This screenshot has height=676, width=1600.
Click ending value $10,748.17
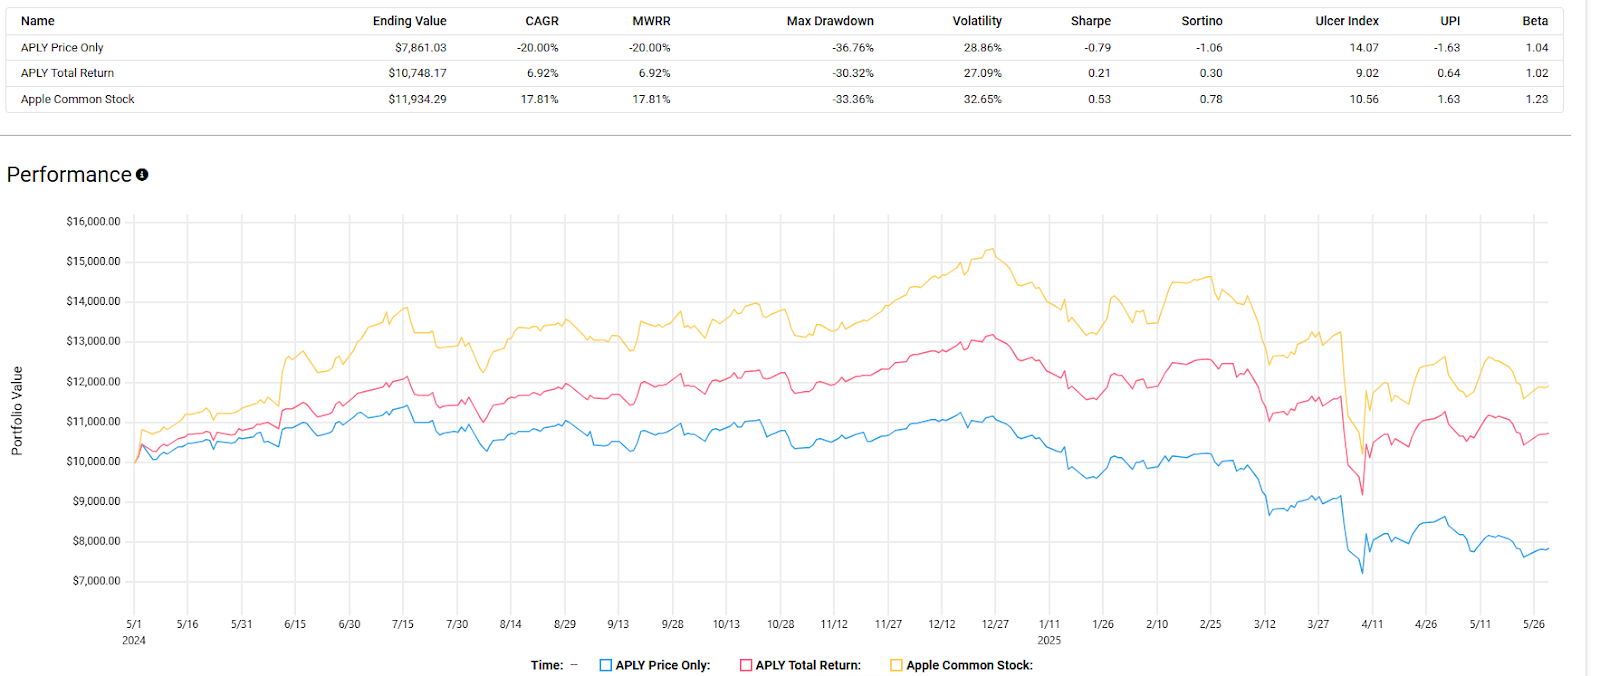[418, 73]
